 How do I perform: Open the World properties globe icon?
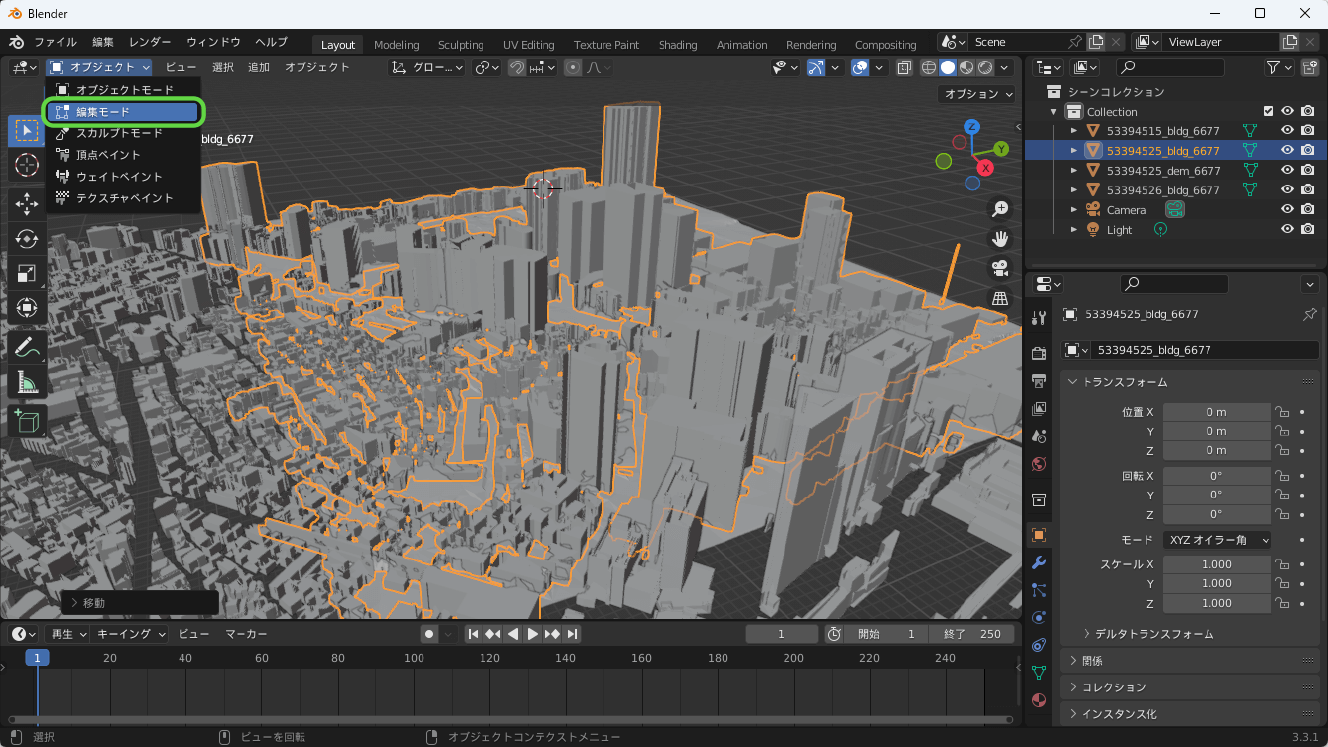[1038, 464]
